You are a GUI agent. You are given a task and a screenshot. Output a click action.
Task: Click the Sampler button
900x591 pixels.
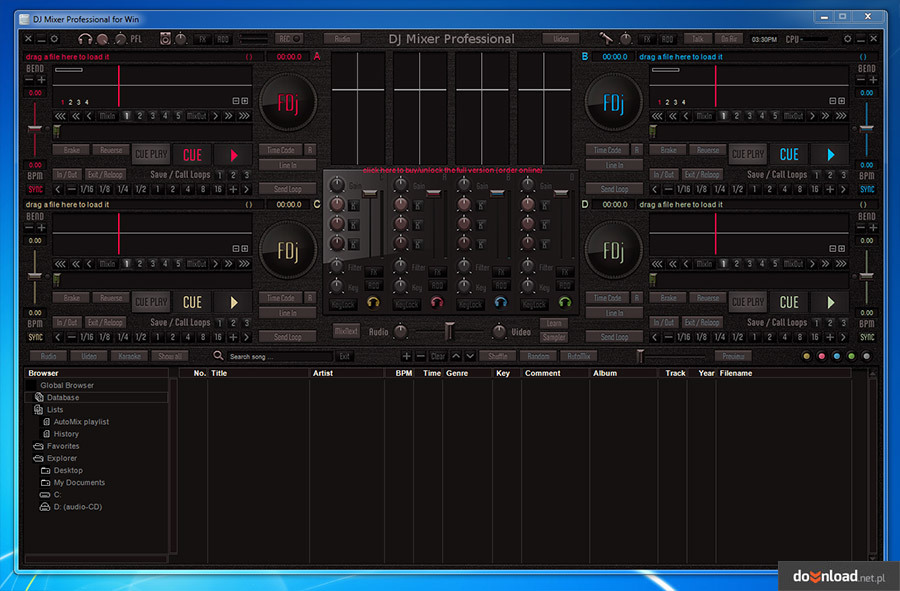[x=554, y=337]
